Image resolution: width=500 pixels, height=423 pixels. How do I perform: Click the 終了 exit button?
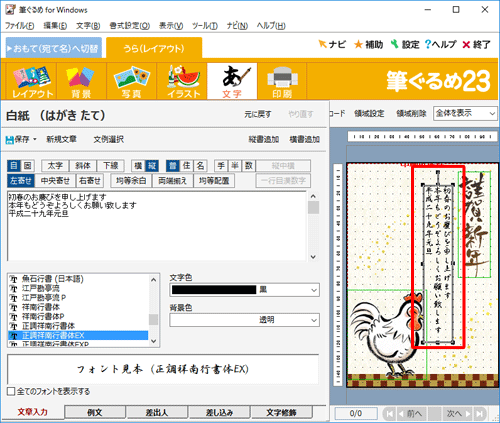(476, 44)
